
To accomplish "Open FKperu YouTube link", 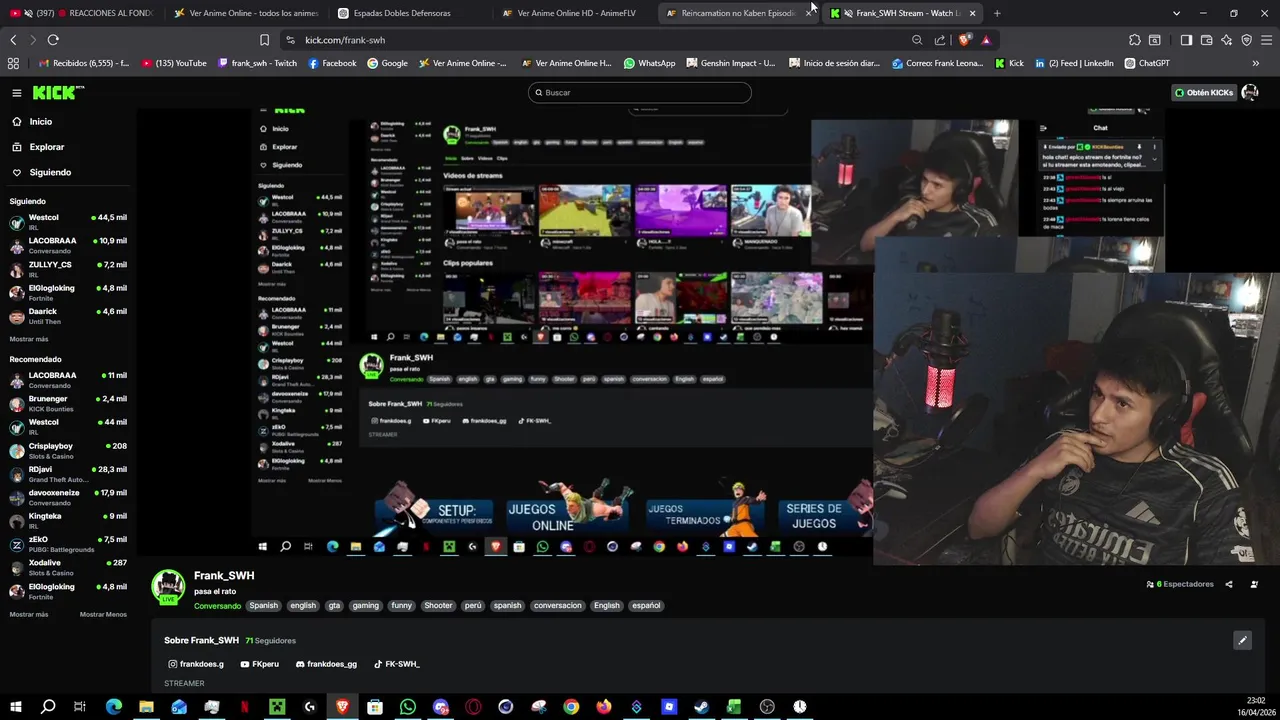I will coord(259,664).
